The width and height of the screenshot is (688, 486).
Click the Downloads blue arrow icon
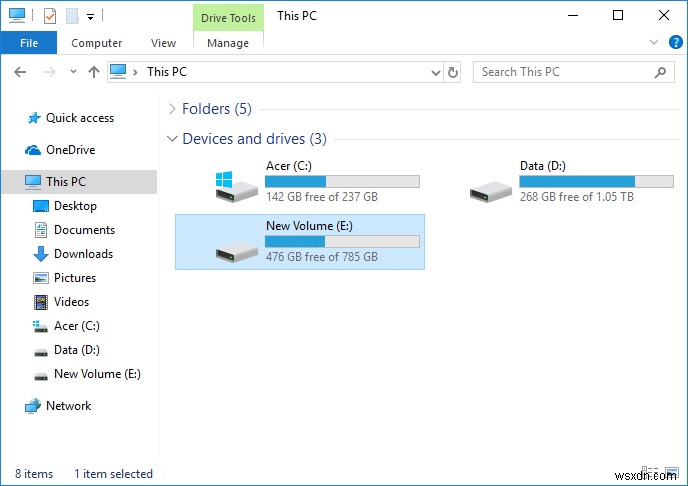click(x=41, y=254)
